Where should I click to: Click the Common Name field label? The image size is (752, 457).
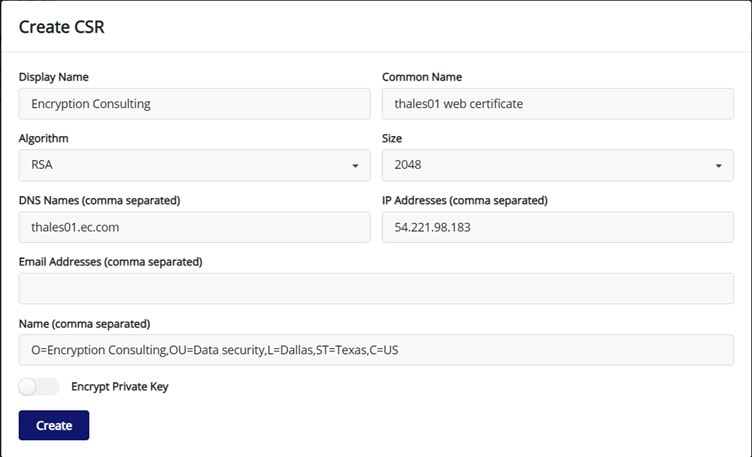(x=421, y=77)
